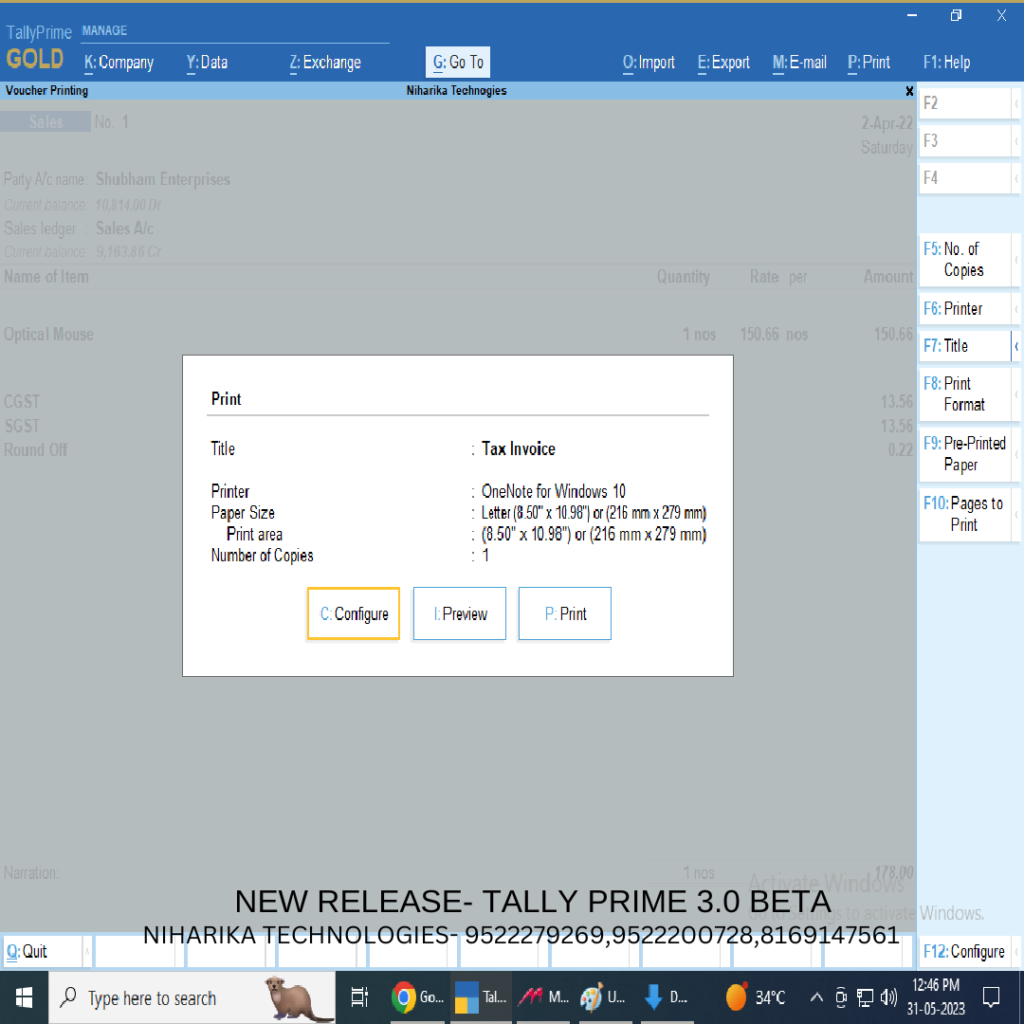Viewport: 1024px width, 1024px height.
Task: Open the Y: Data menu
Action: point(207,63)
